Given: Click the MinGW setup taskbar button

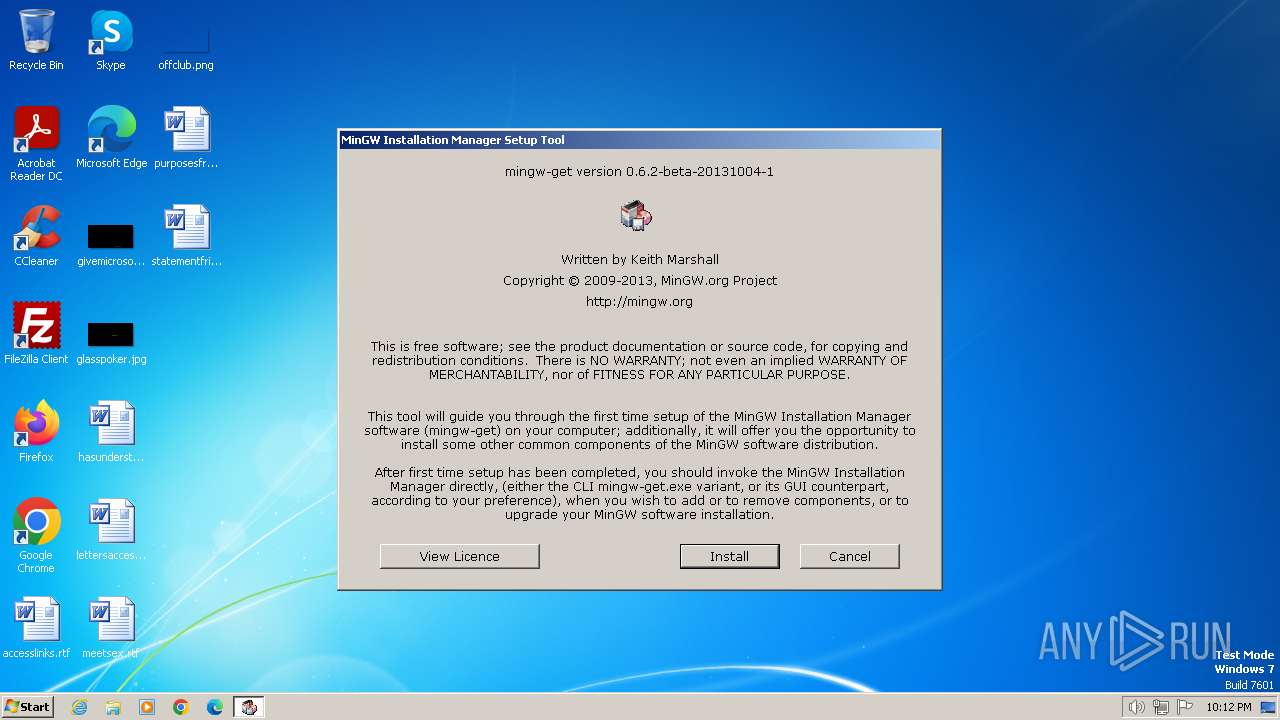Looking at the screenshot, I should click(x=249, y=707).
